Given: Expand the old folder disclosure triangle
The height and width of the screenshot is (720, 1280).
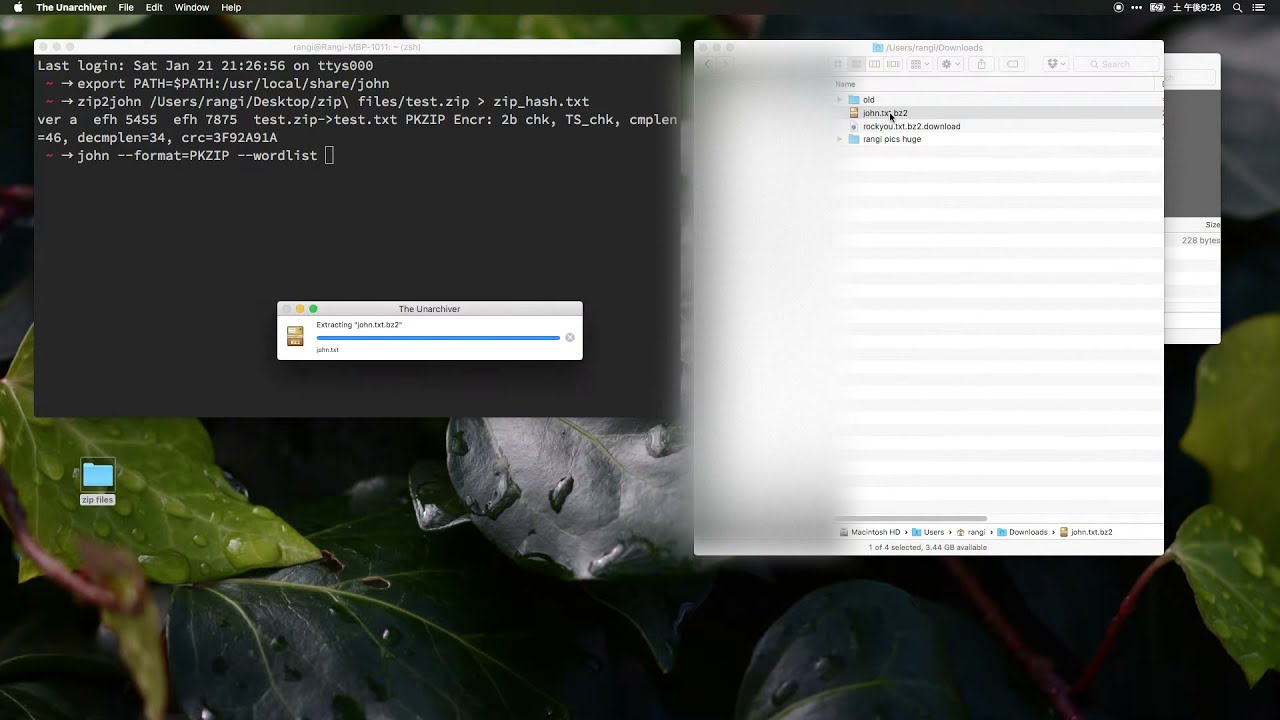Looking at the screenshot, I should [x=840, y=100].
